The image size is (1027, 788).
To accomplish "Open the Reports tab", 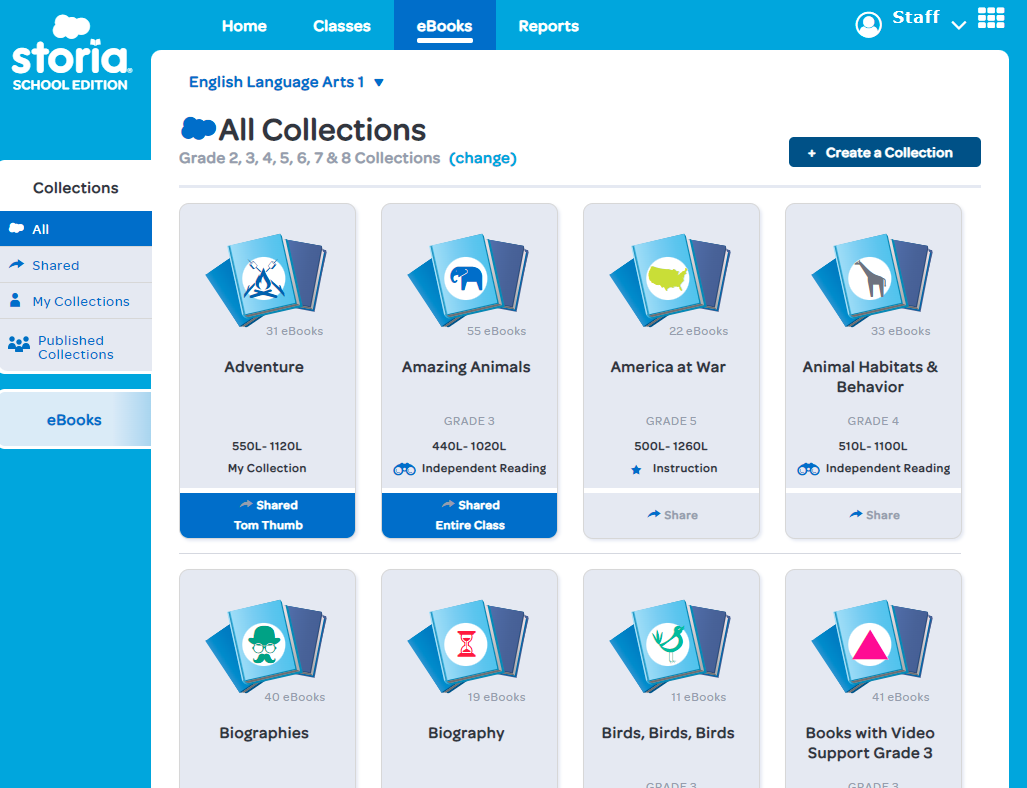I will click(x=549, y=26).
